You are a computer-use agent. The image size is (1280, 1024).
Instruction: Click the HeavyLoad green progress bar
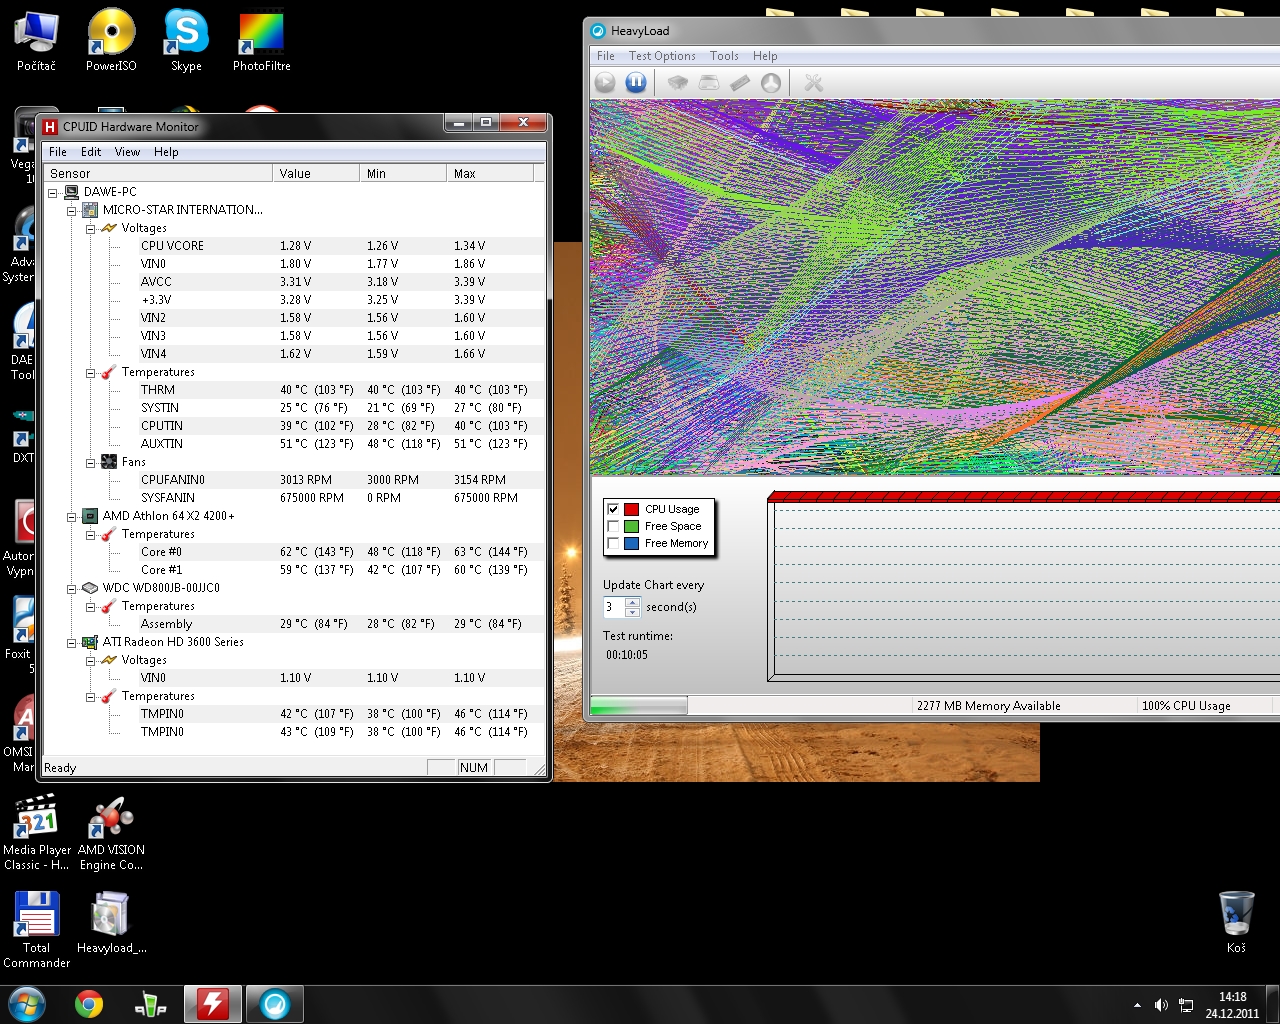coord(638,706)
